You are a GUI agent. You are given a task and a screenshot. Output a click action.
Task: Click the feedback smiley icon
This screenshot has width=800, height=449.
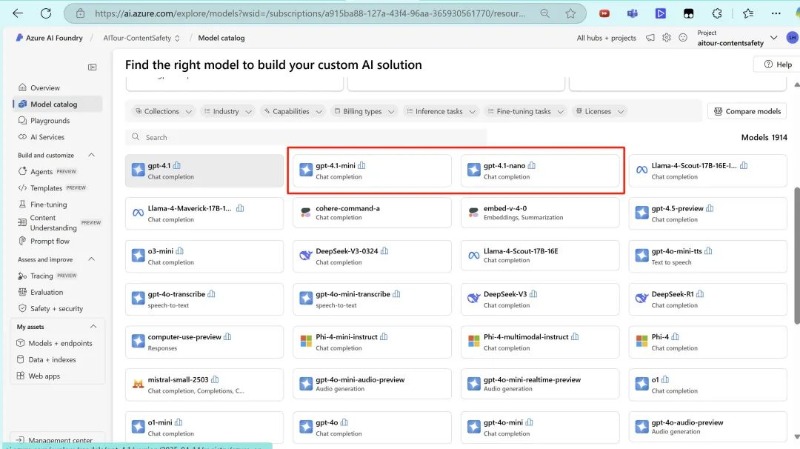coord(683,38)
